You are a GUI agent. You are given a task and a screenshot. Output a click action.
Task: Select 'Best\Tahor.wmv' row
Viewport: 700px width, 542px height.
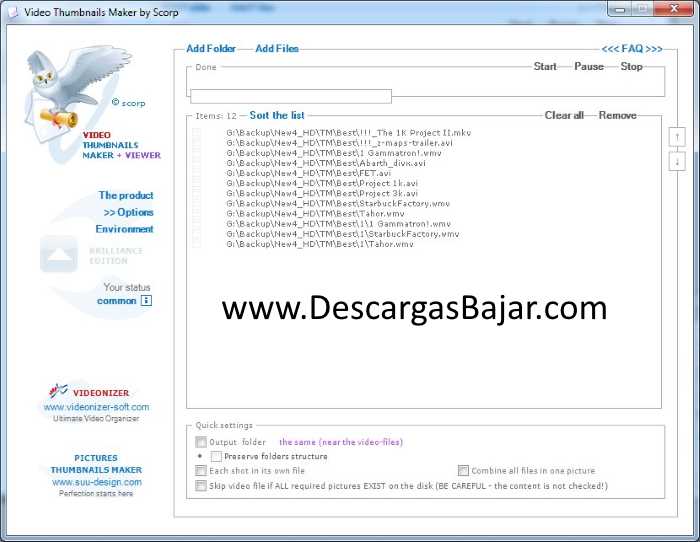[x=315, y=214]
